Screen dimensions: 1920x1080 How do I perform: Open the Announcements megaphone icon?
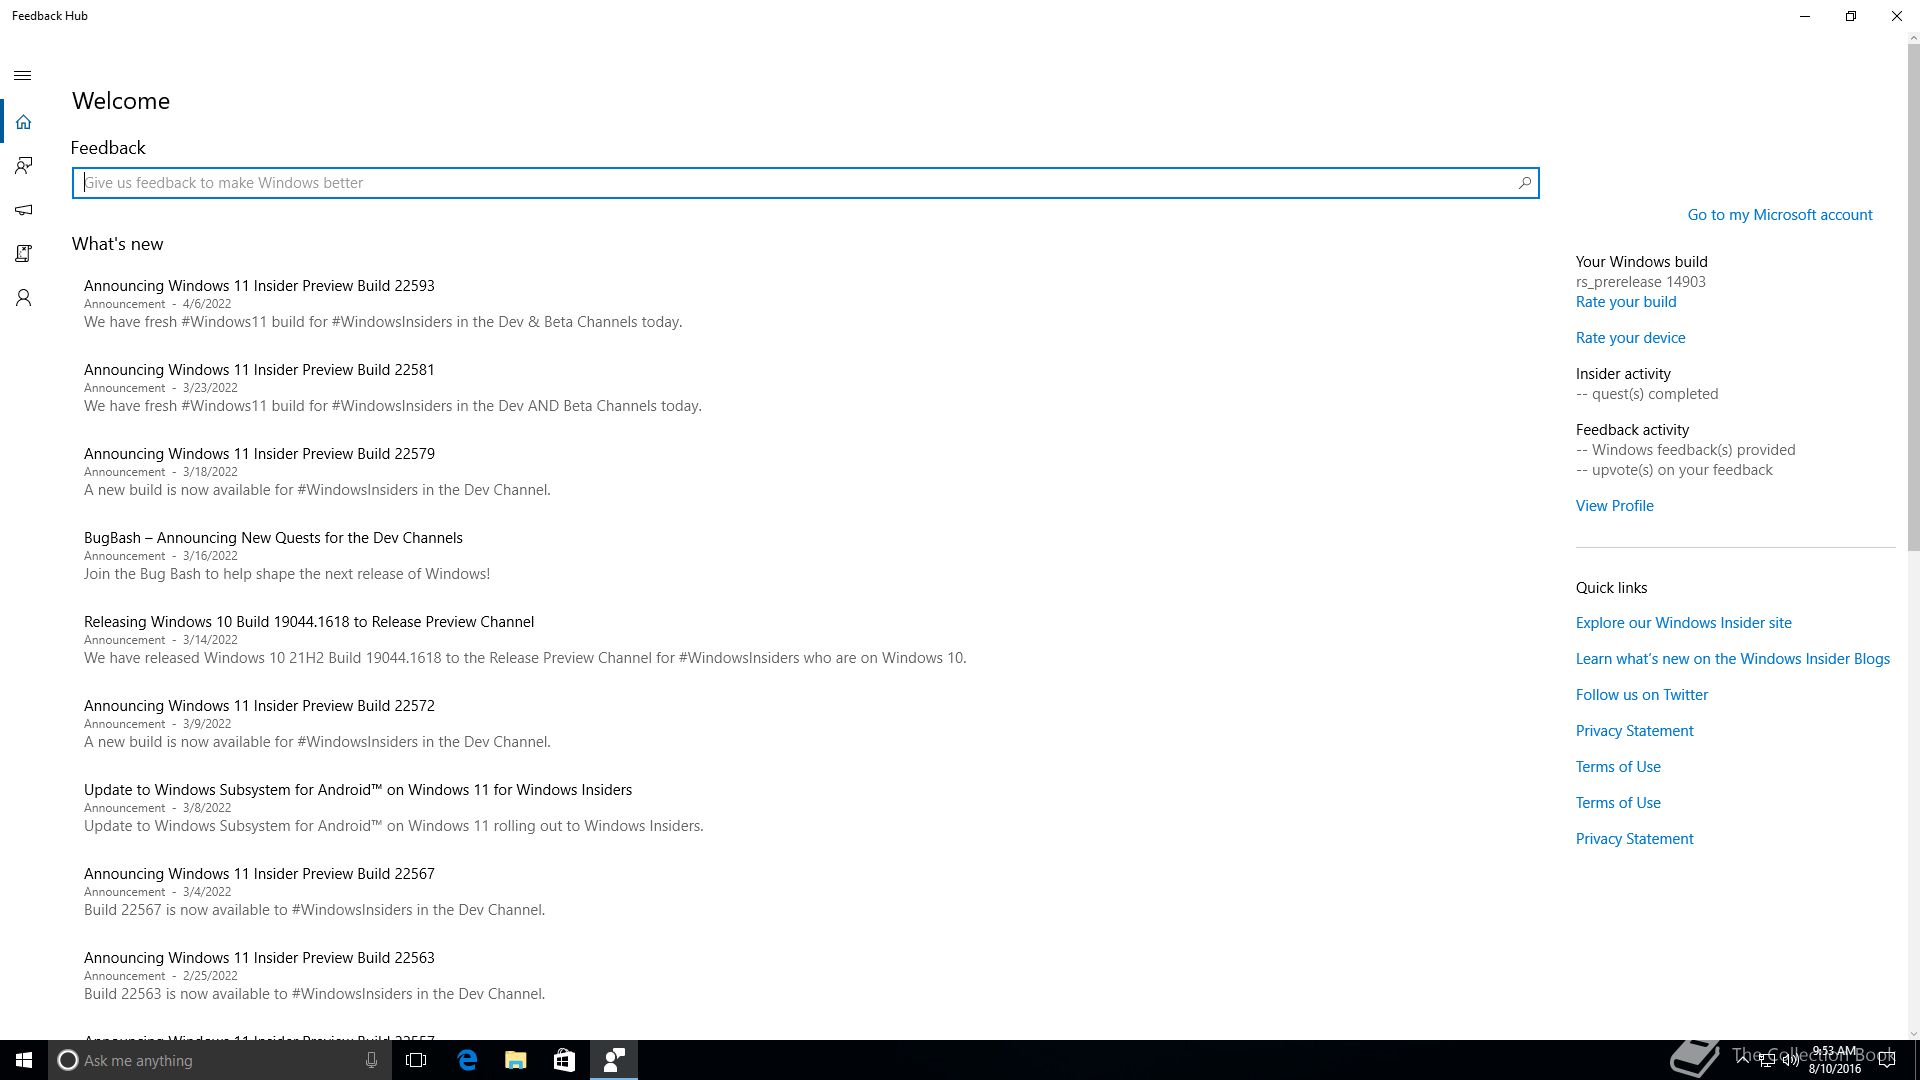23,210
